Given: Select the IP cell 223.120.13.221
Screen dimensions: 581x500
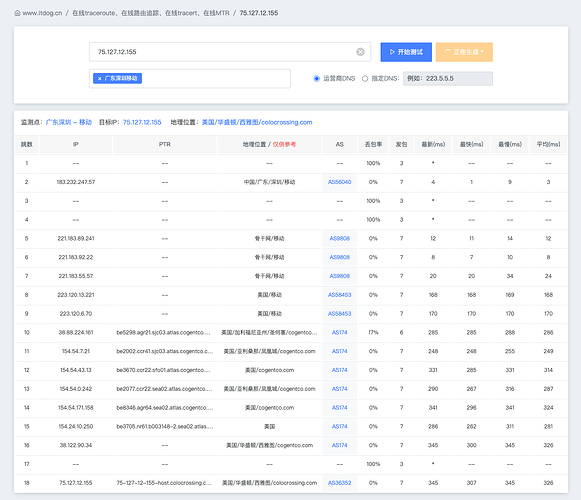Looking at the screenshot, I should click(76, 295).
